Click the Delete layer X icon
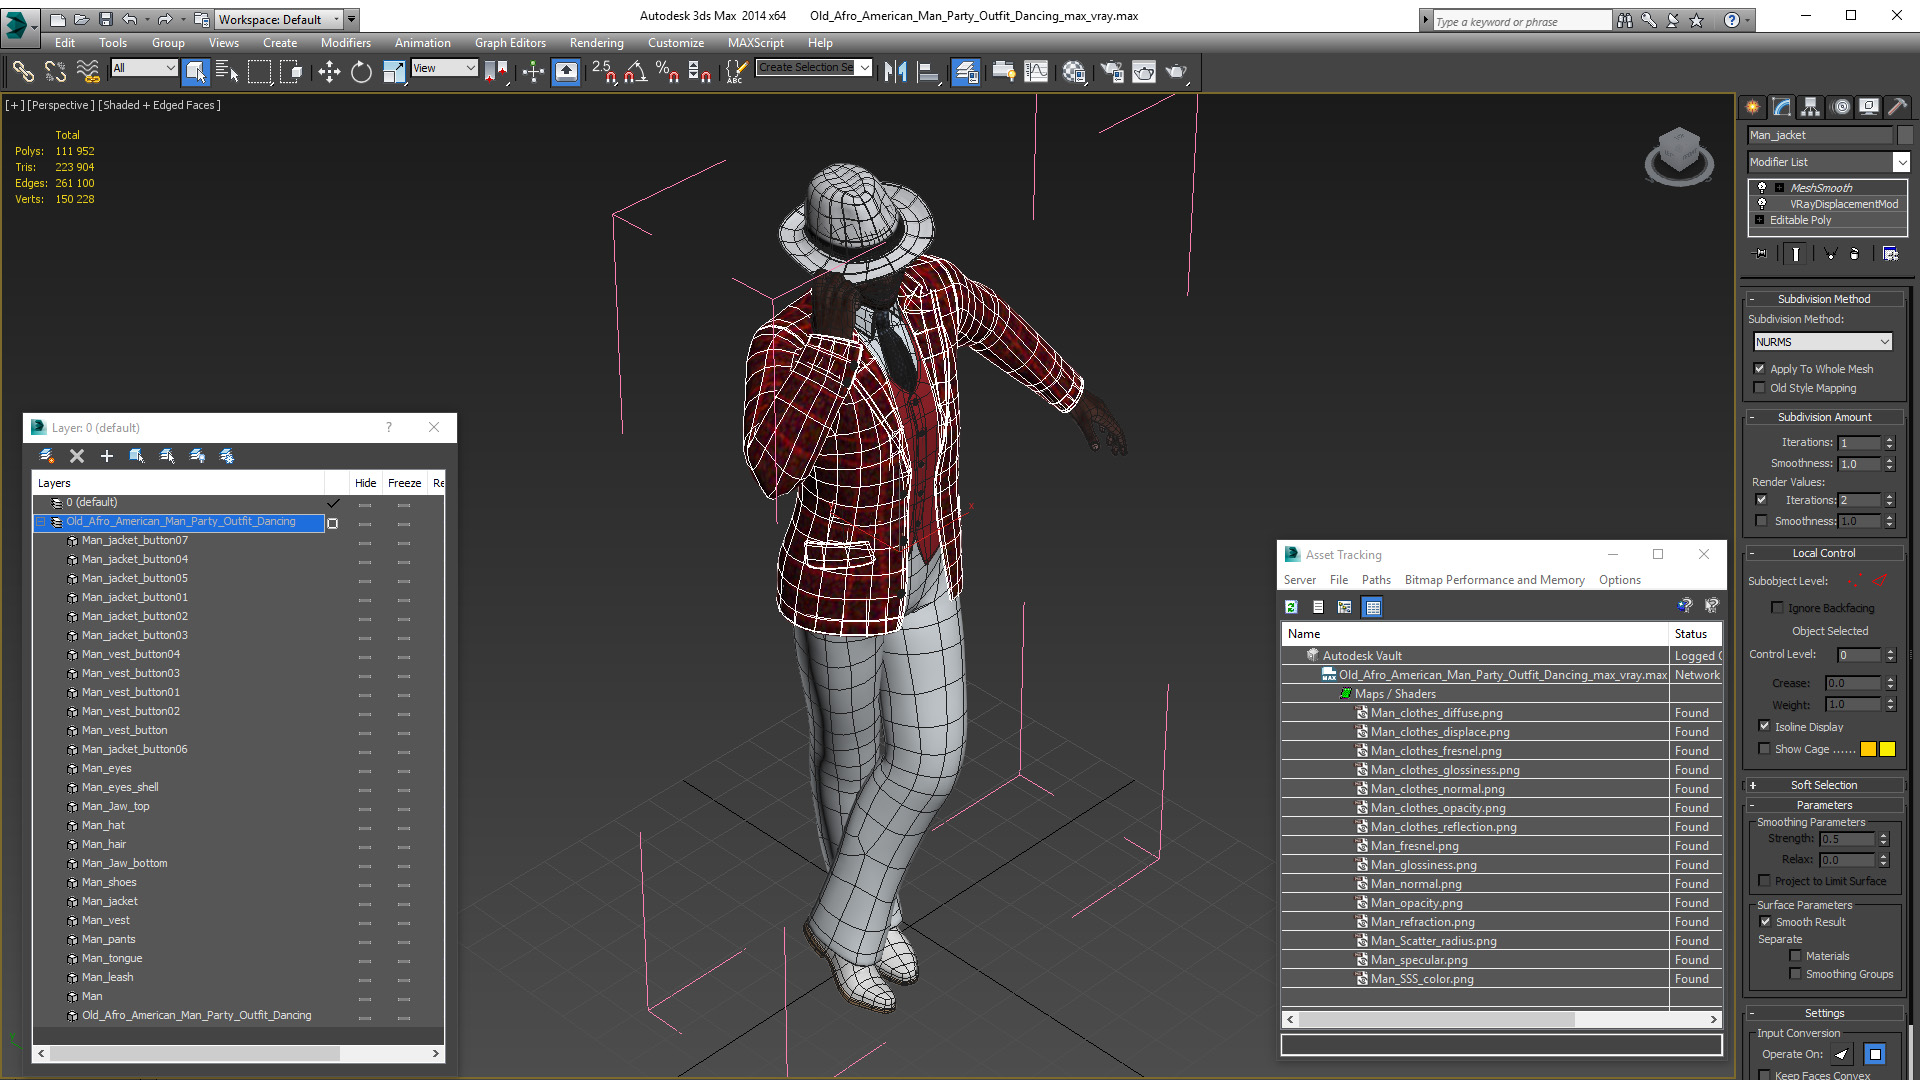 pos(77,456)
